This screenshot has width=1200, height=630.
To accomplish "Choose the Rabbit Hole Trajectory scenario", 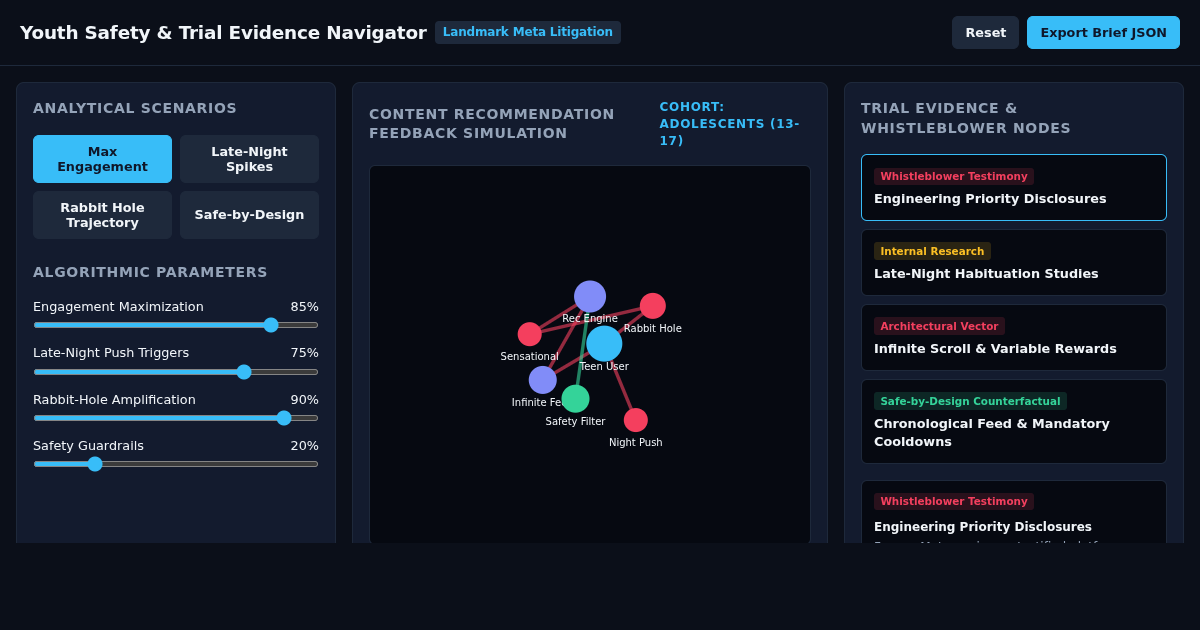I will pyautogui.click(x=102, y=215).
